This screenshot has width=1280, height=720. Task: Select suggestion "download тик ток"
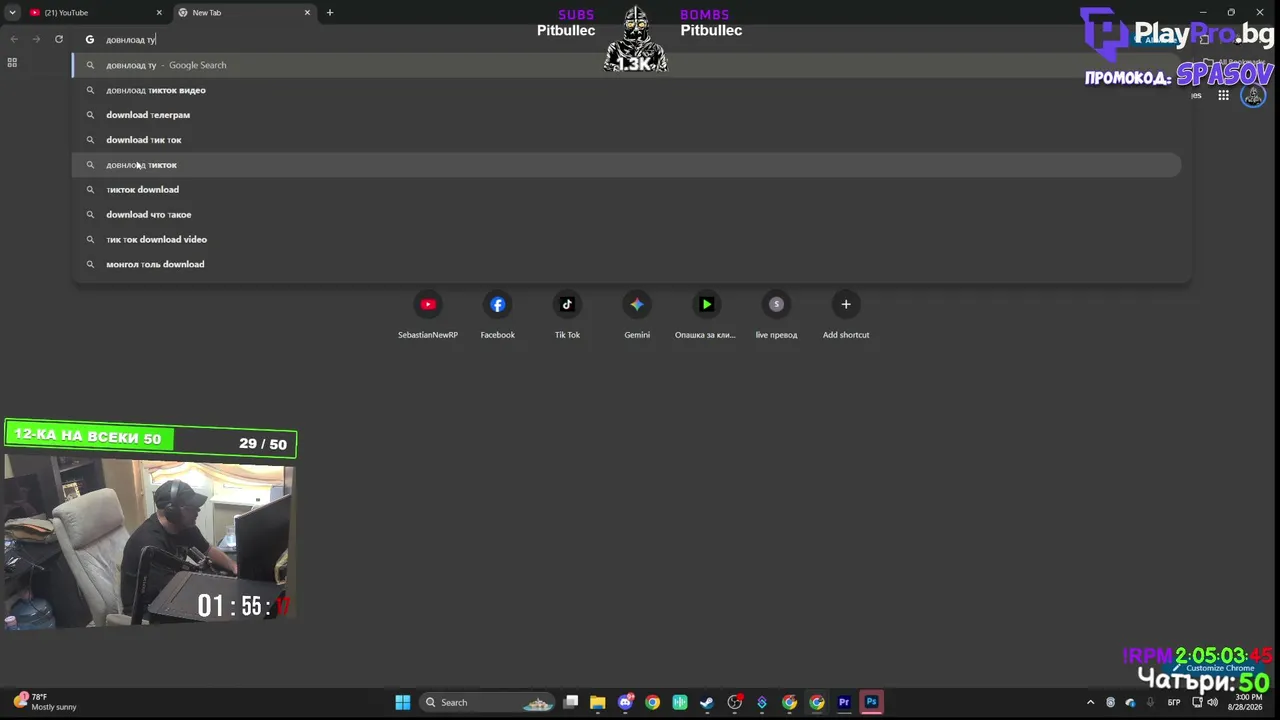[626, 140]
